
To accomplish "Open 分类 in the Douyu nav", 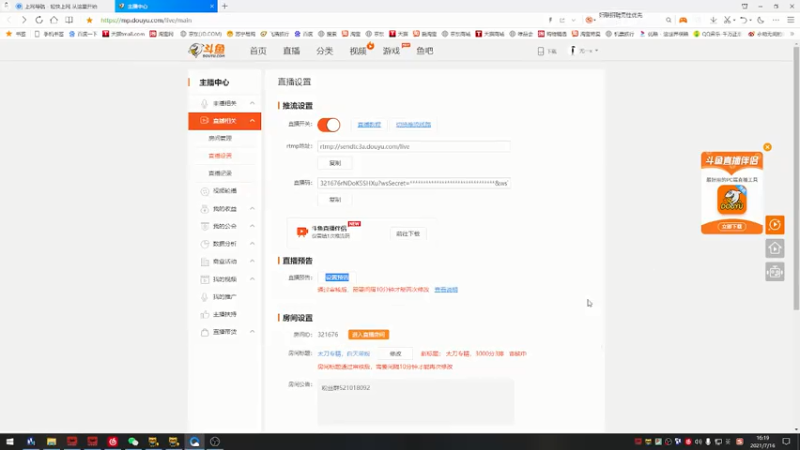I will tap(324, 51).
